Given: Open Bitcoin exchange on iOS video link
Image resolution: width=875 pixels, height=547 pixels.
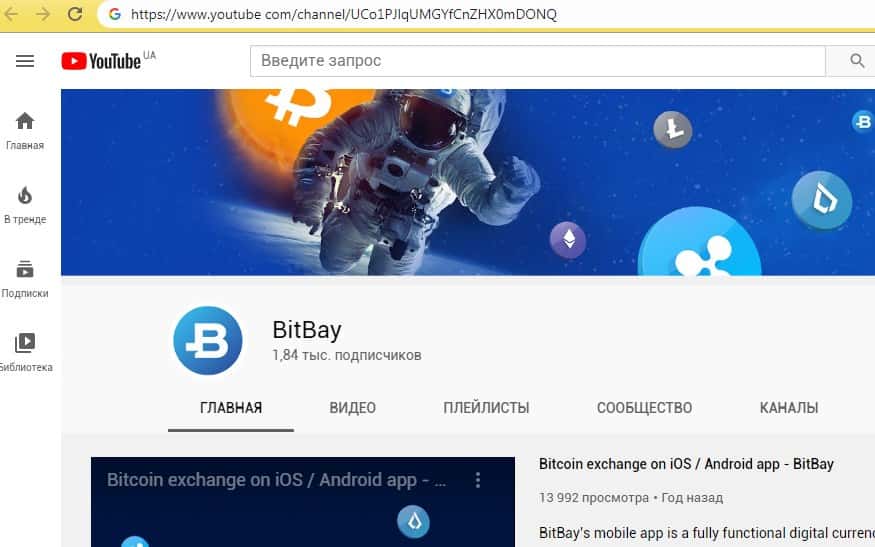Looking at the screenshot, I should [686, 464].
